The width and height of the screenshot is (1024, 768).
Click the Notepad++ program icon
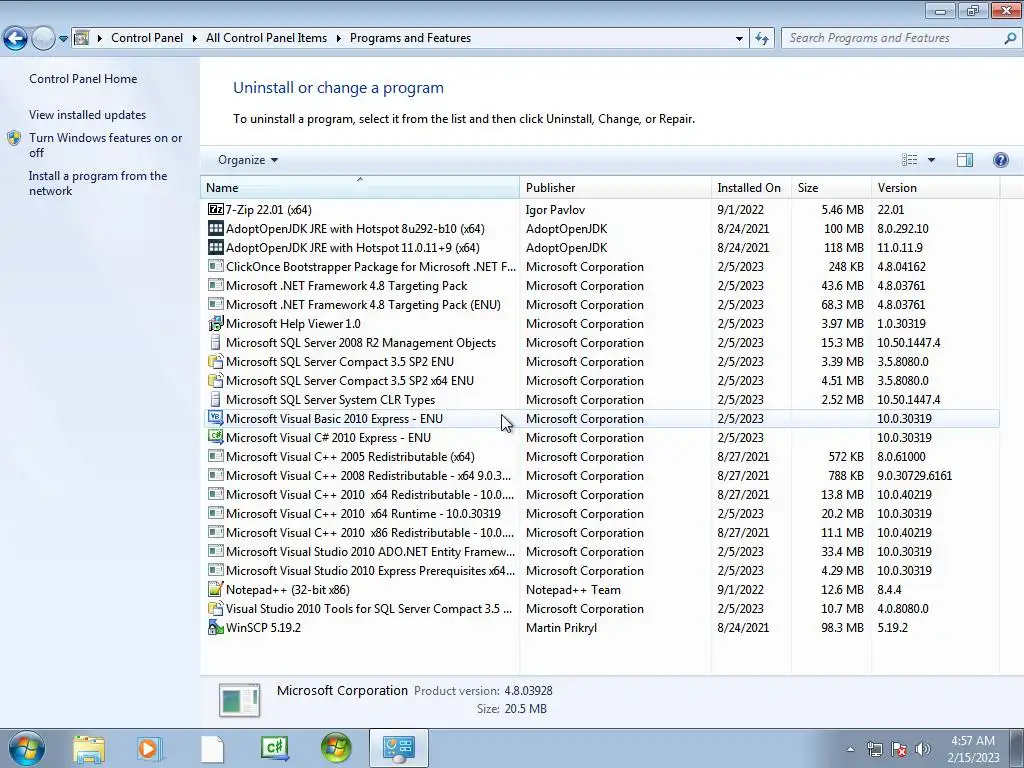tap(216, 590)
